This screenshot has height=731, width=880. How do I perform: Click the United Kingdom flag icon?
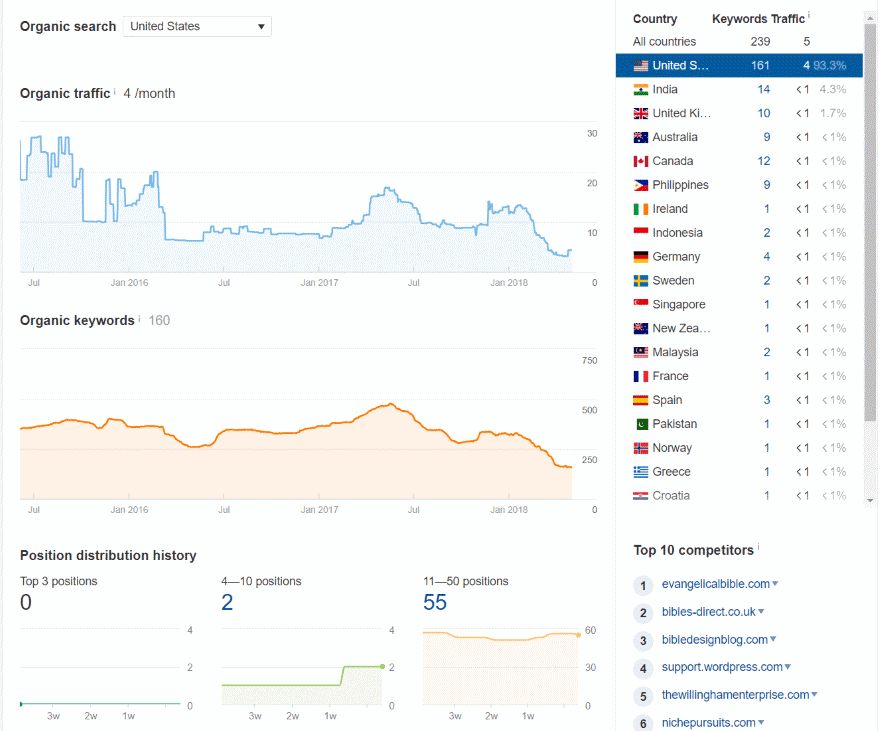click(641, 113)
